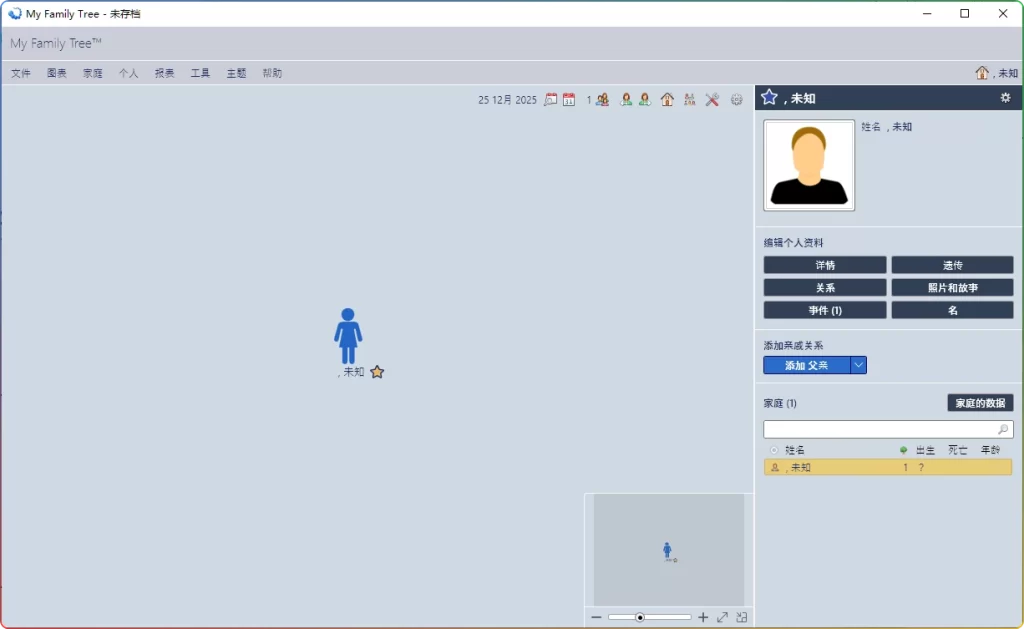The height and width of the screenshot is (629, 1024).
Task: Open the 帮助 menu
Action: pos(271,72)
